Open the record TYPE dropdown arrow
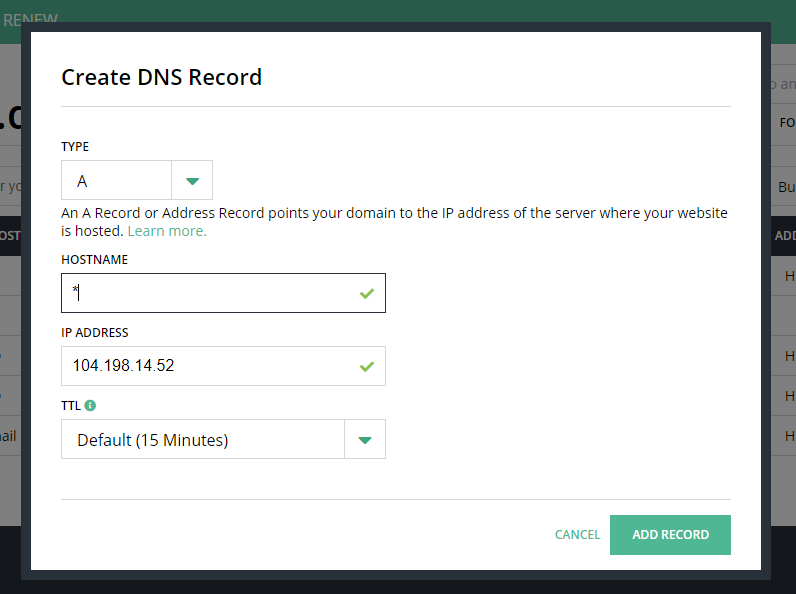The width and height of the screenshot is (796, 594). pos(193,181)
